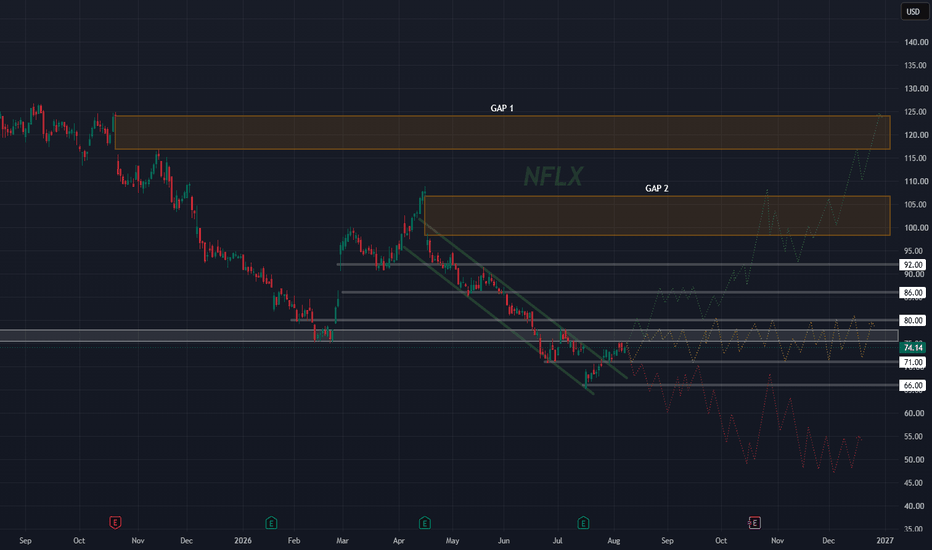The image size is (932, 550).
Task: Click the 40.00 price axis label
Action: click(914, 506)
